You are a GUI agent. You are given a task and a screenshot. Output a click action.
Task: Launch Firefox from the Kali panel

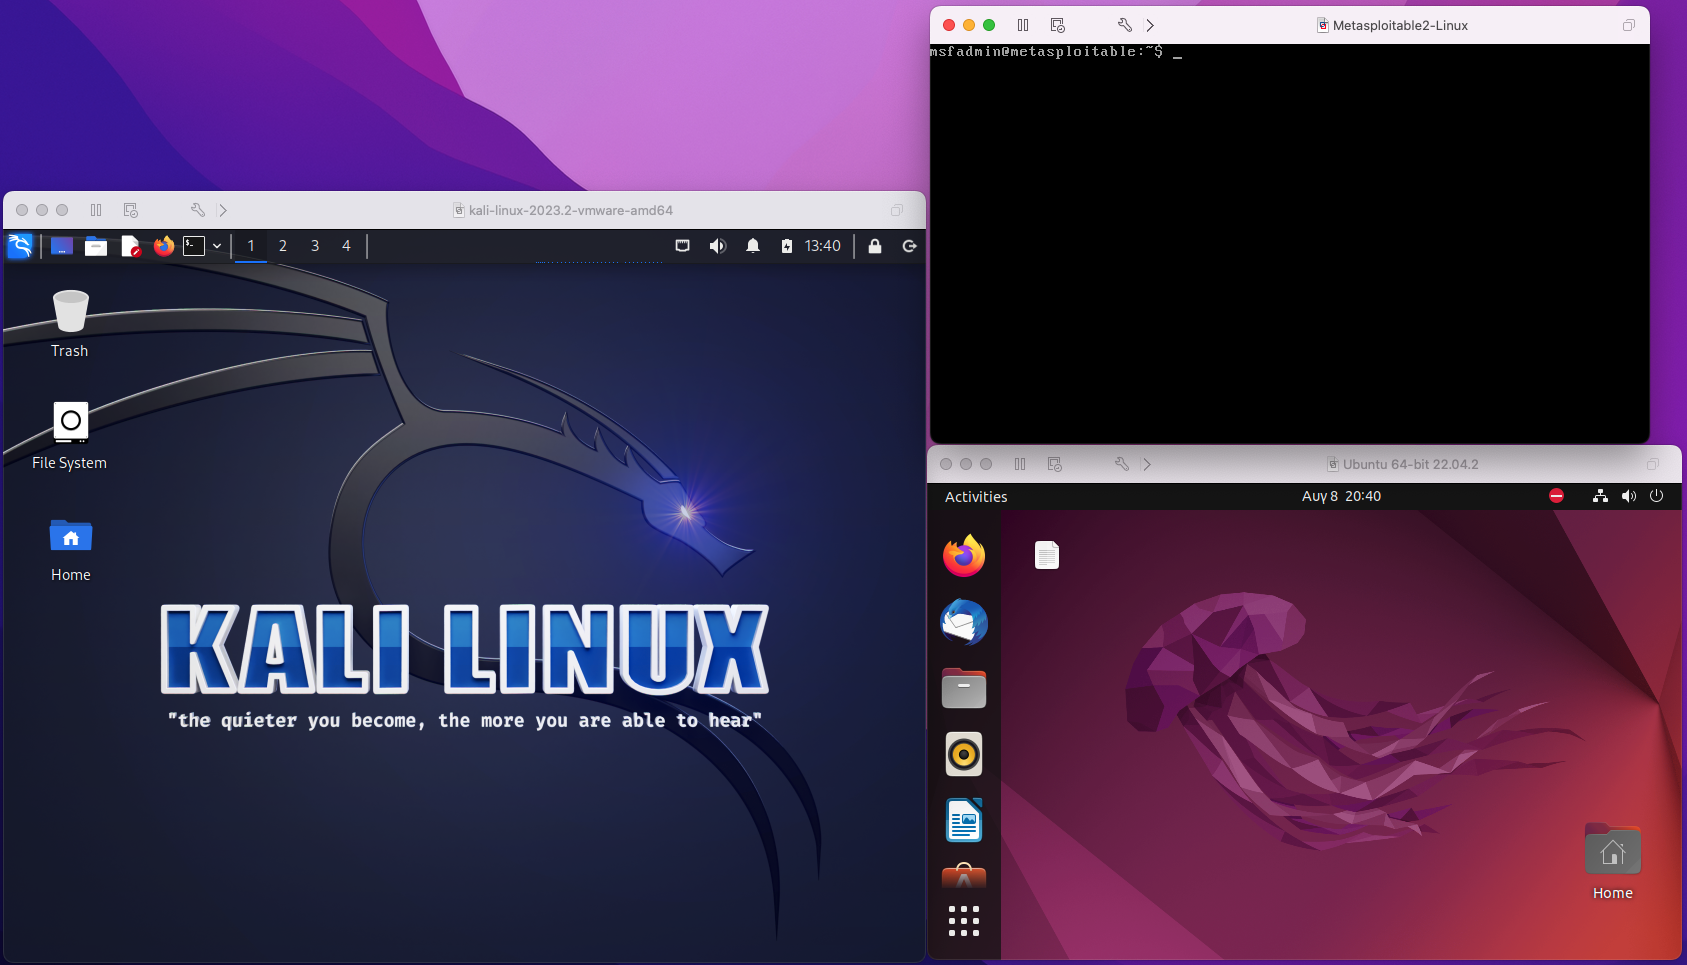pos(164,246)
